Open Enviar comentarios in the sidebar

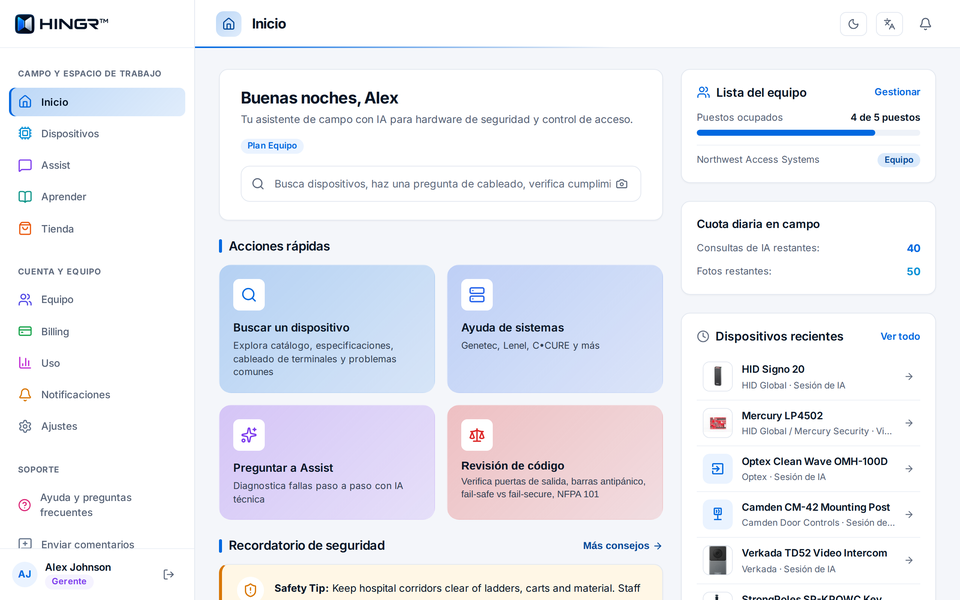(97, 544)
